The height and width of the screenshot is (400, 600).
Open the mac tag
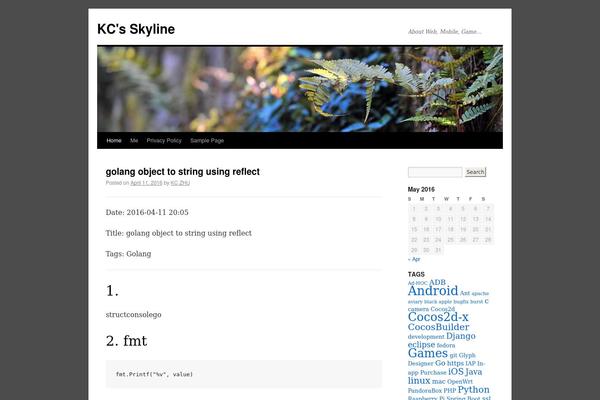pos(439,382)
